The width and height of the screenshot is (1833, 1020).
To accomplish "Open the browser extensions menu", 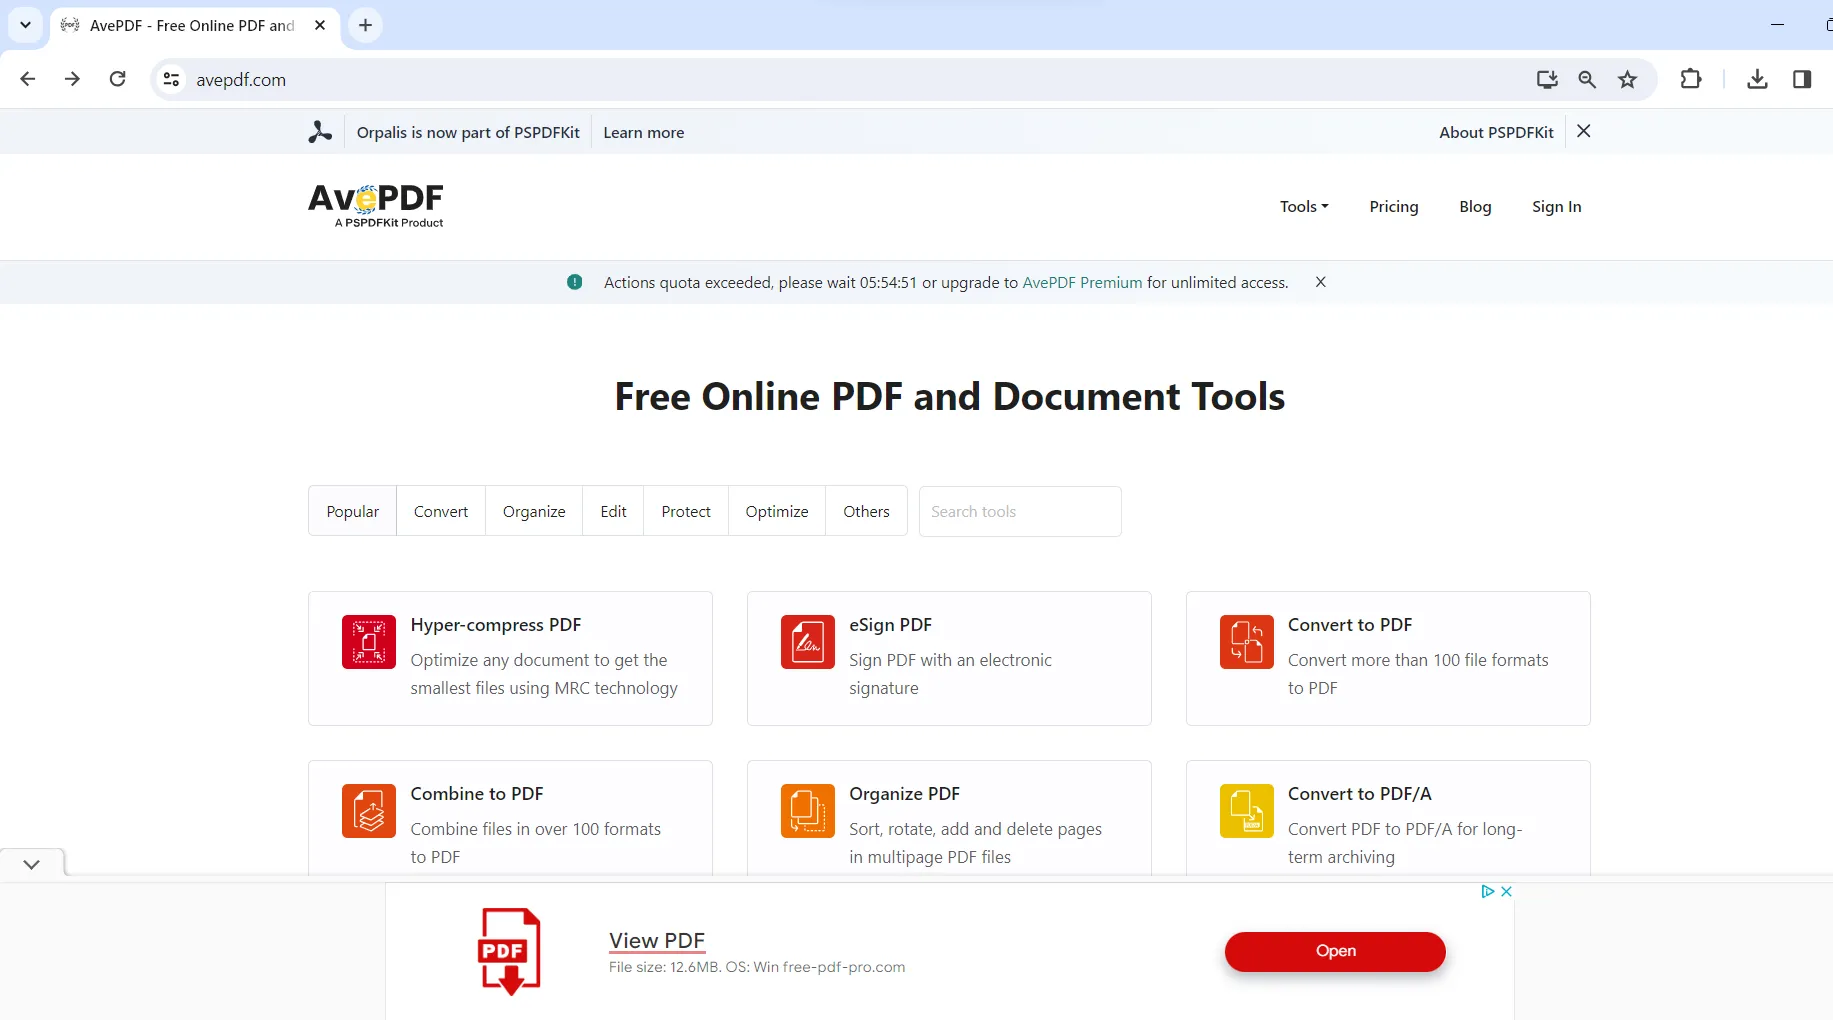I will (1691, 79).
